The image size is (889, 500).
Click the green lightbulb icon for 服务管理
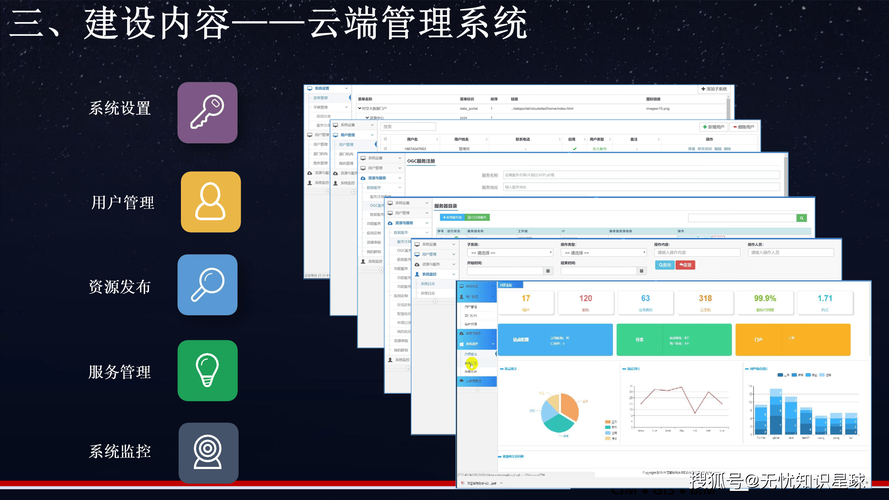(x=208, y=371)
